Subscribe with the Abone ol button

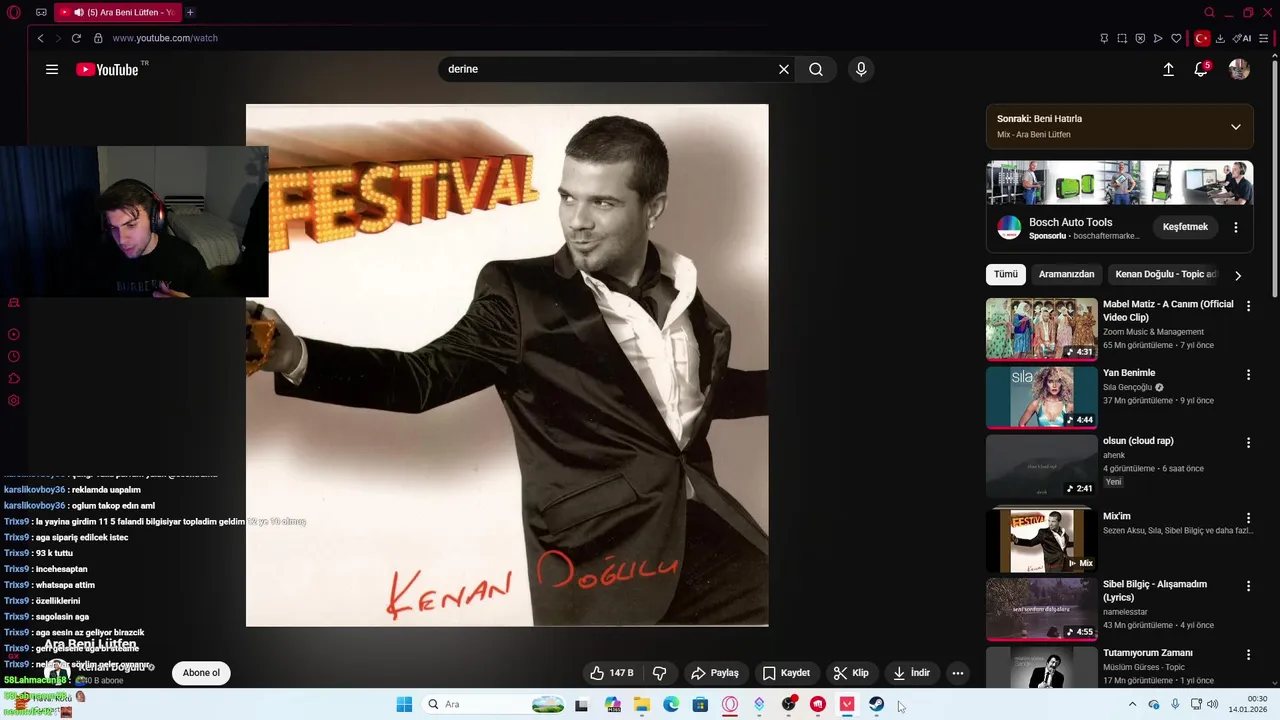[x=201, y=673]
